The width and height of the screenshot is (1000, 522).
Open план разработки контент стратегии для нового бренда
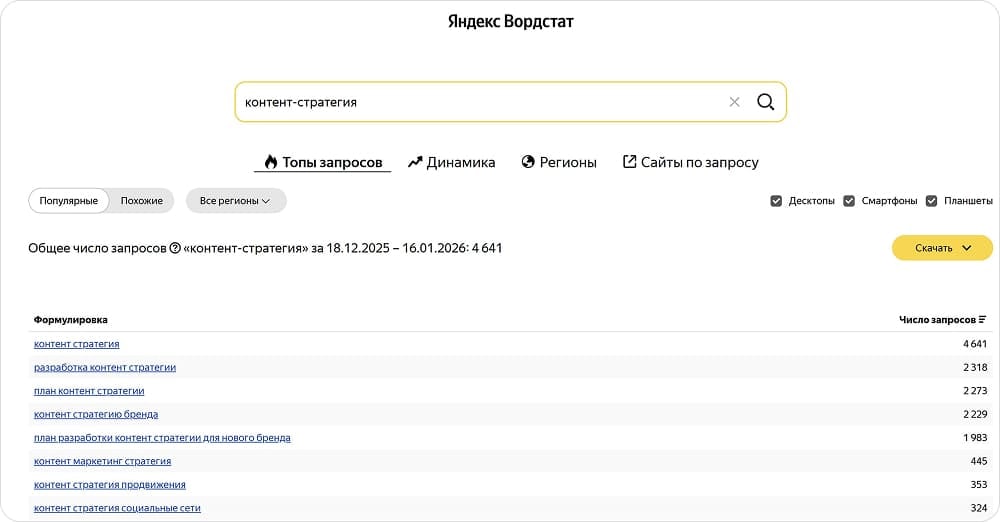(162, 438)
